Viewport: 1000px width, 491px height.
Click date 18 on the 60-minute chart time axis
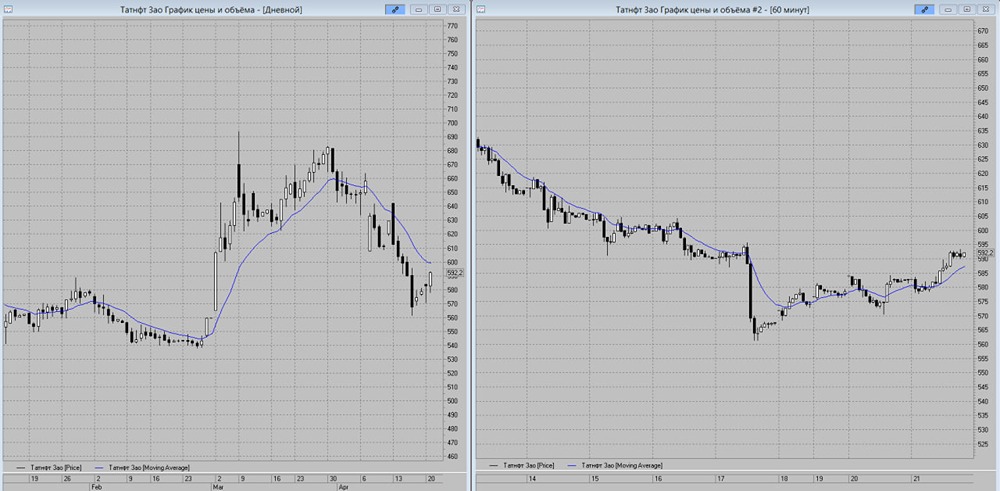coord(784,478)
